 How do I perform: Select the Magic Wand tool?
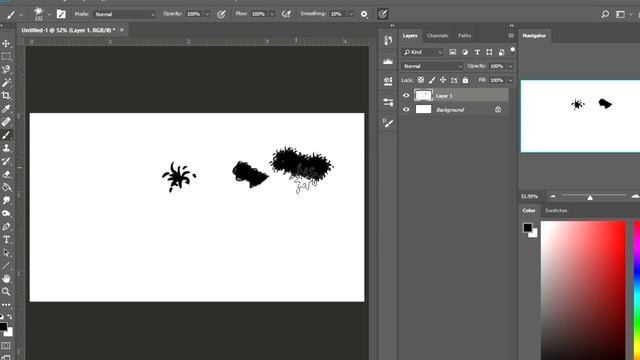point(6,83)
